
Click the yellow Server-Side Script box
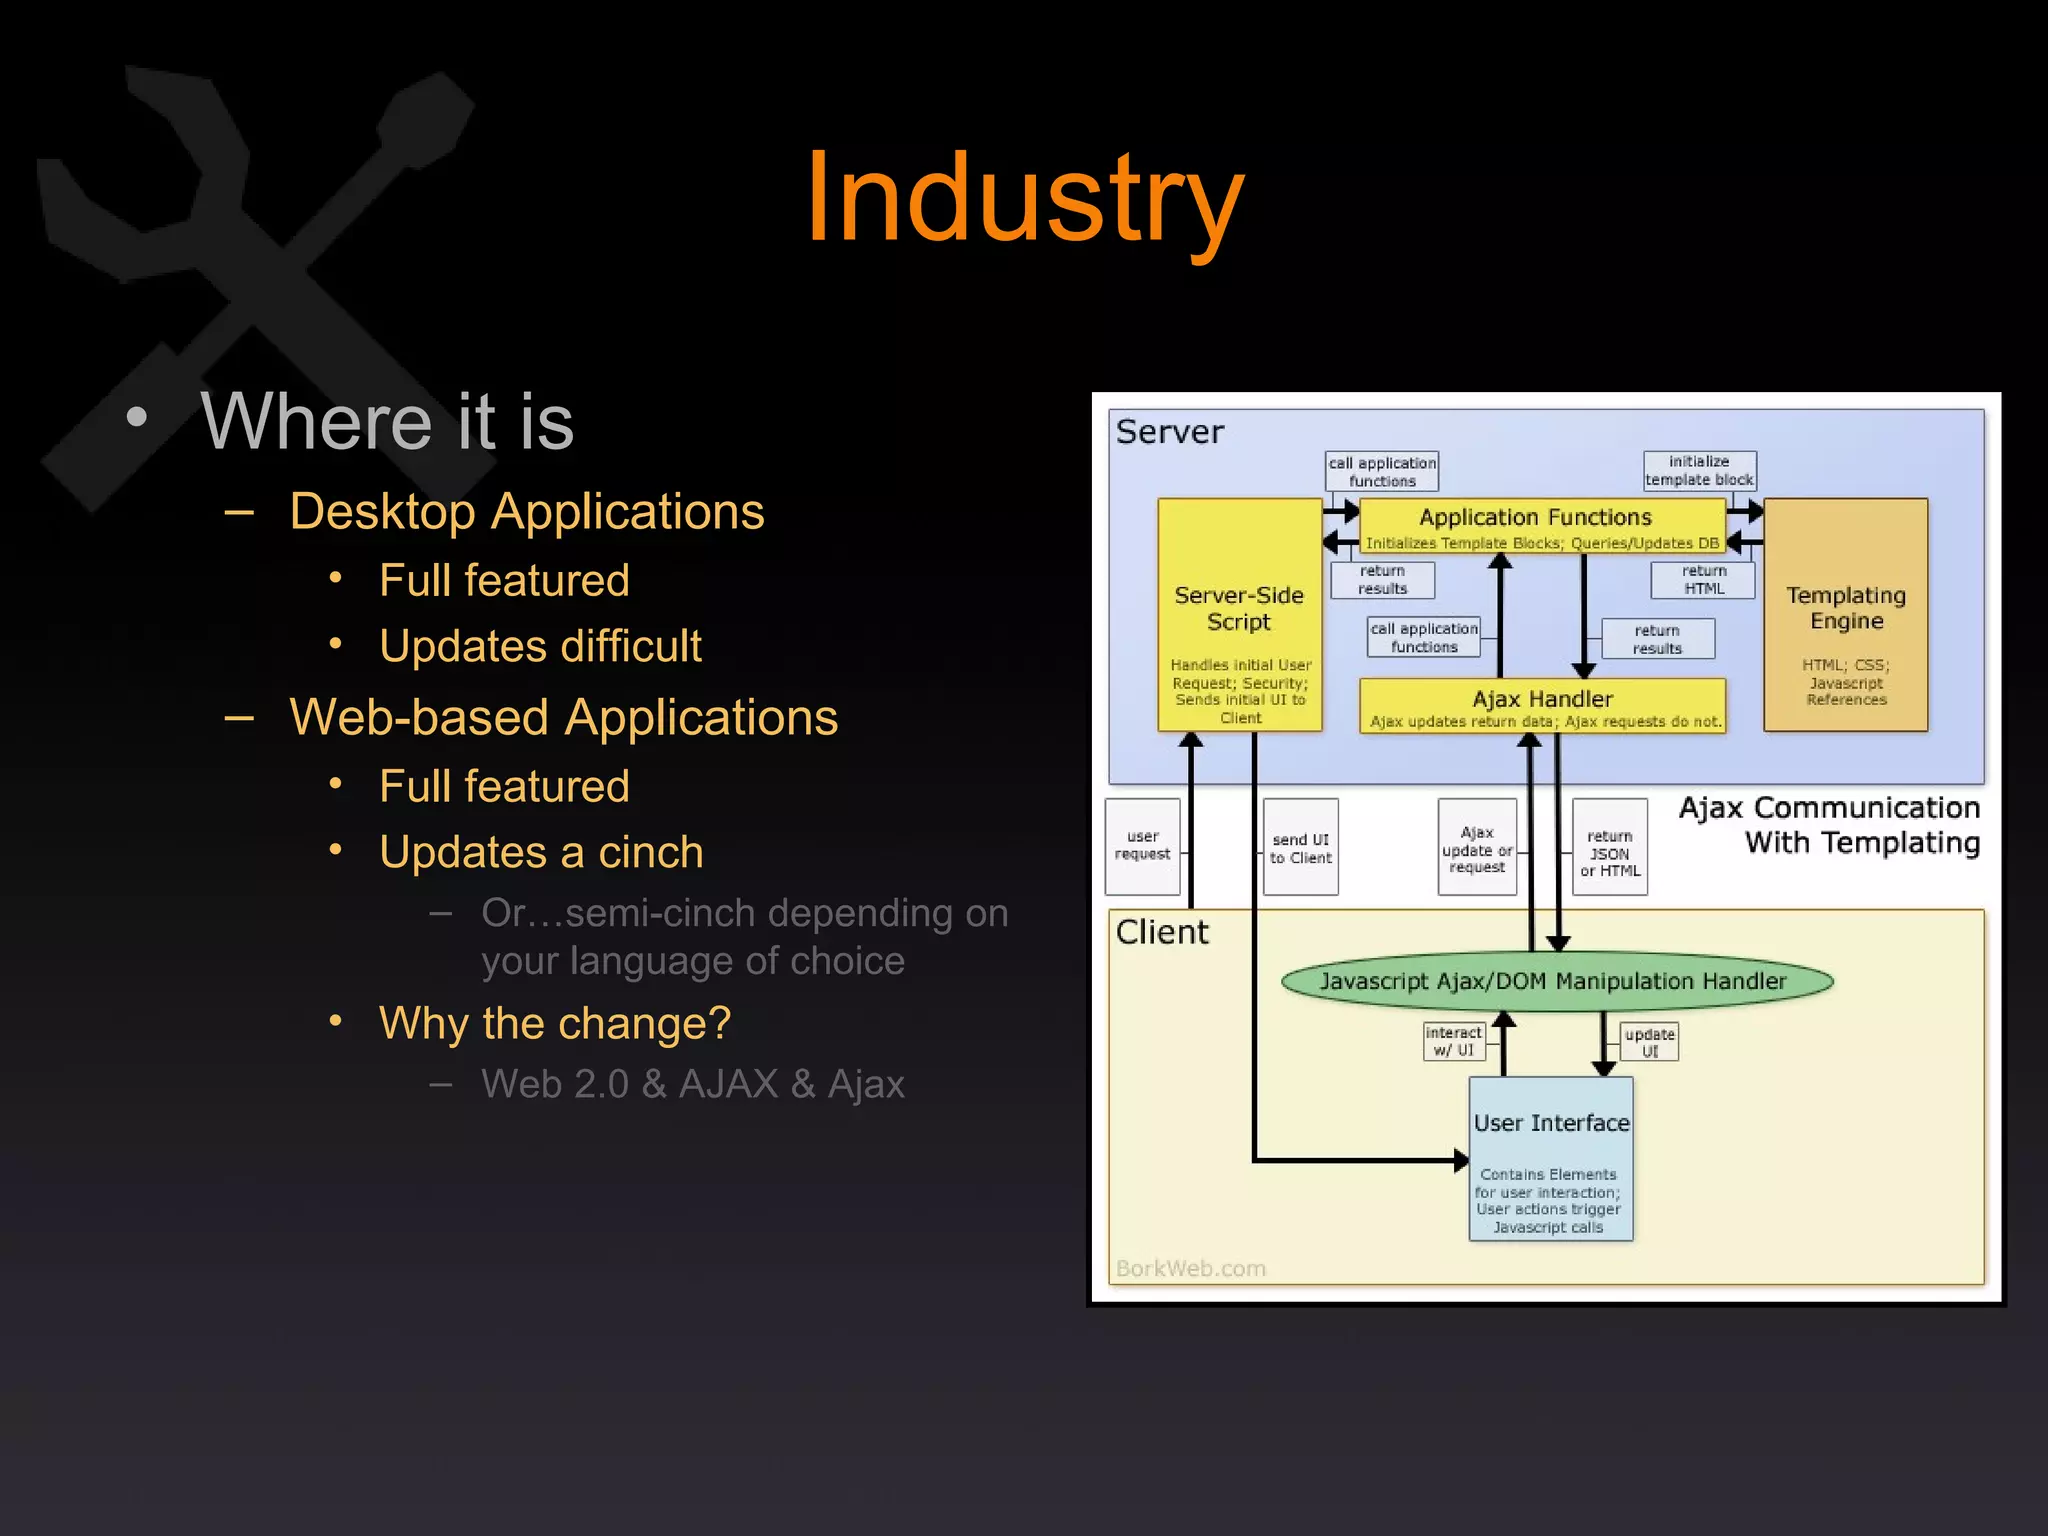tap(1239, 614)
